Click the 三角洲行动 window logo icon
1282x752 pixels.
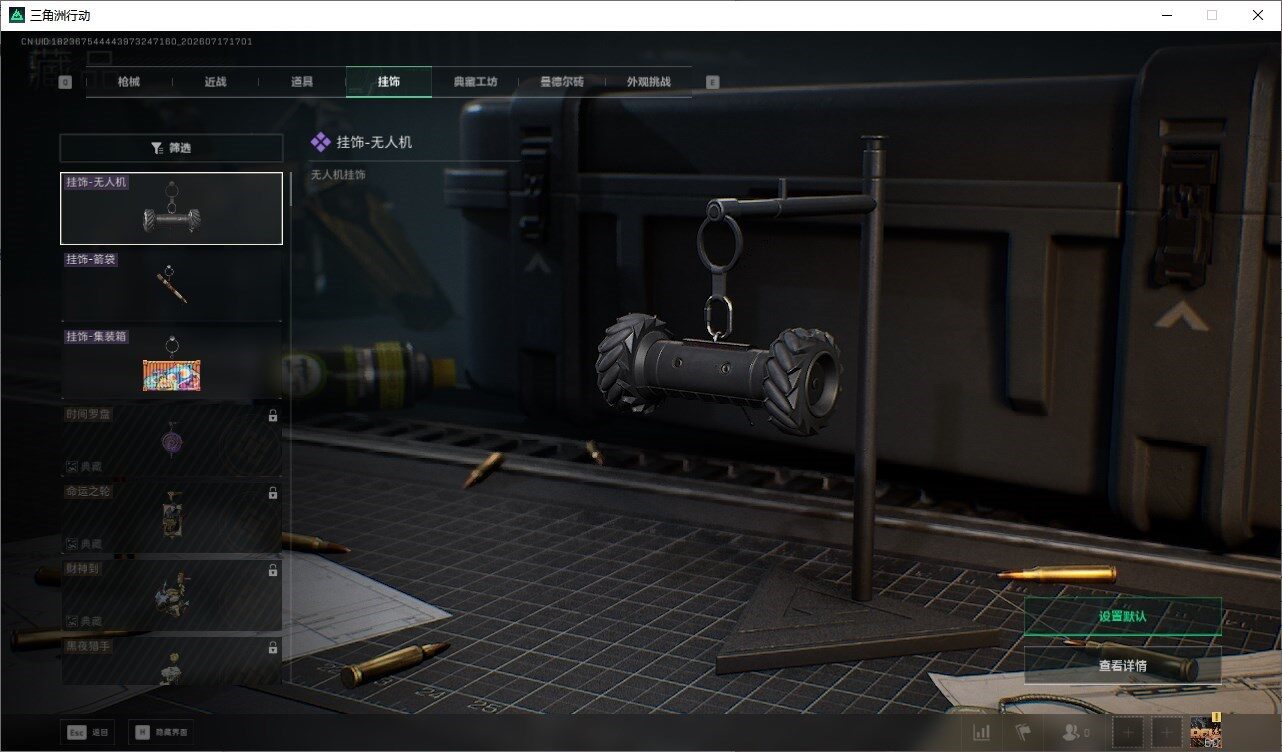17,15
